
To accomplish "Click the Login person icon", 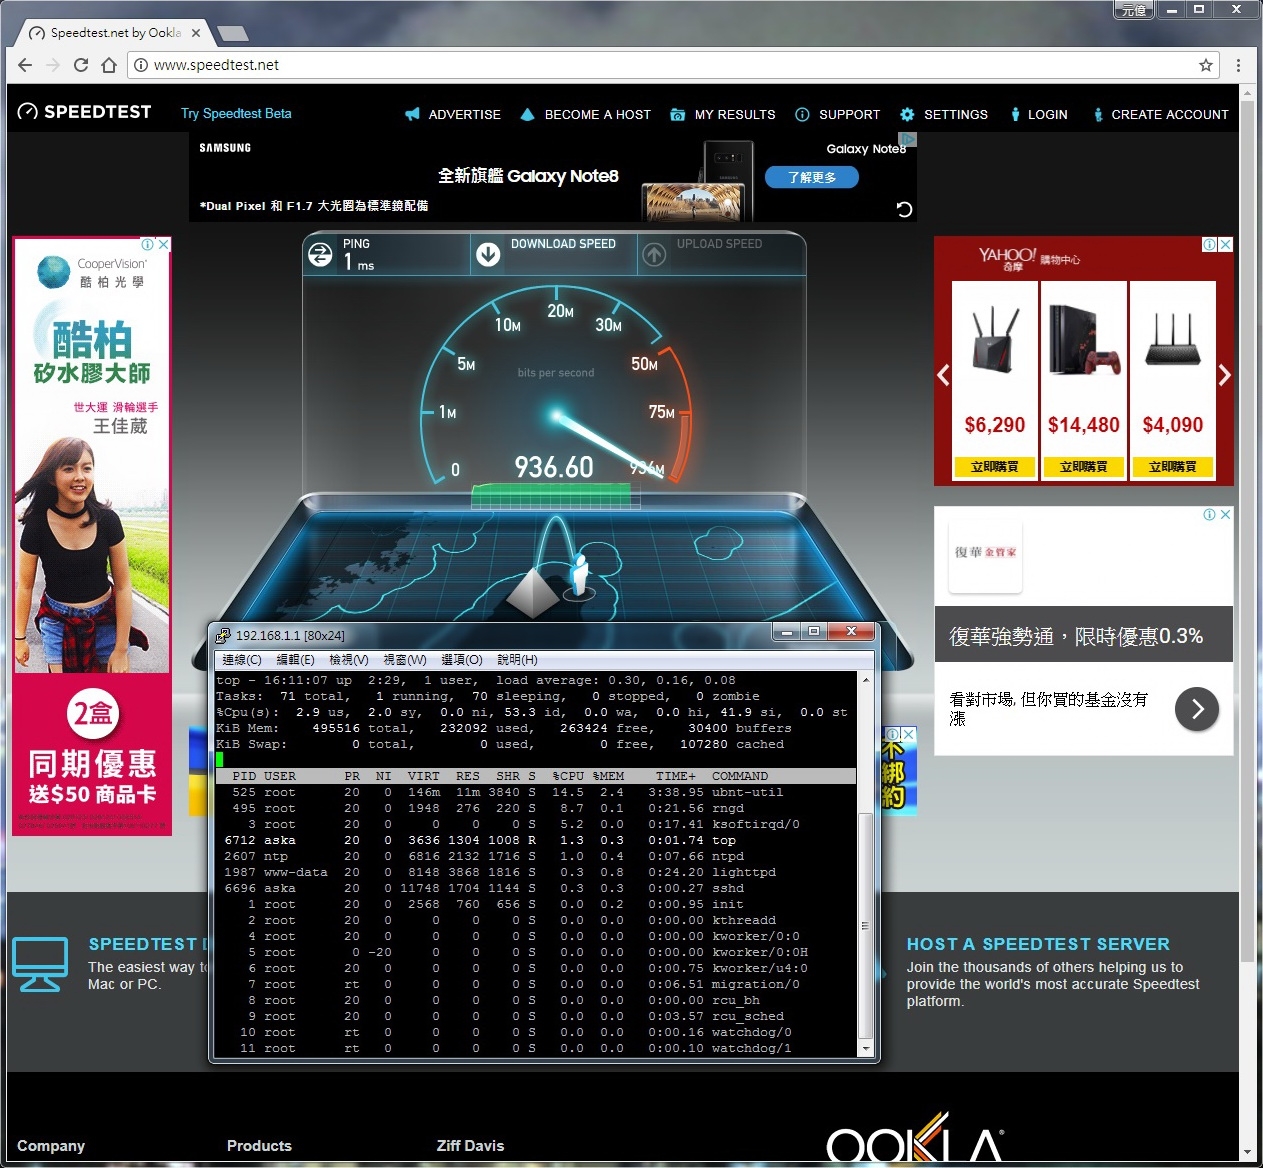I will click(x=1015, y=114).
